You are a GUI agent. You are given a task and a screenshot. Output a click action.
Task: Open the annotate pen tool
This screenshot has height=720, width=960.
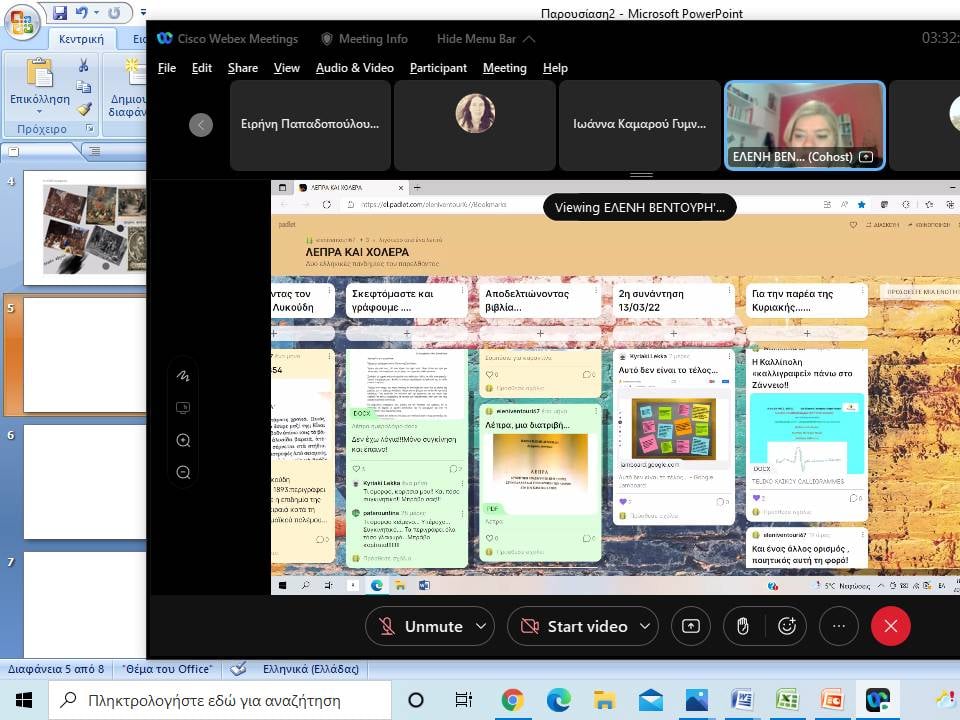183,376
